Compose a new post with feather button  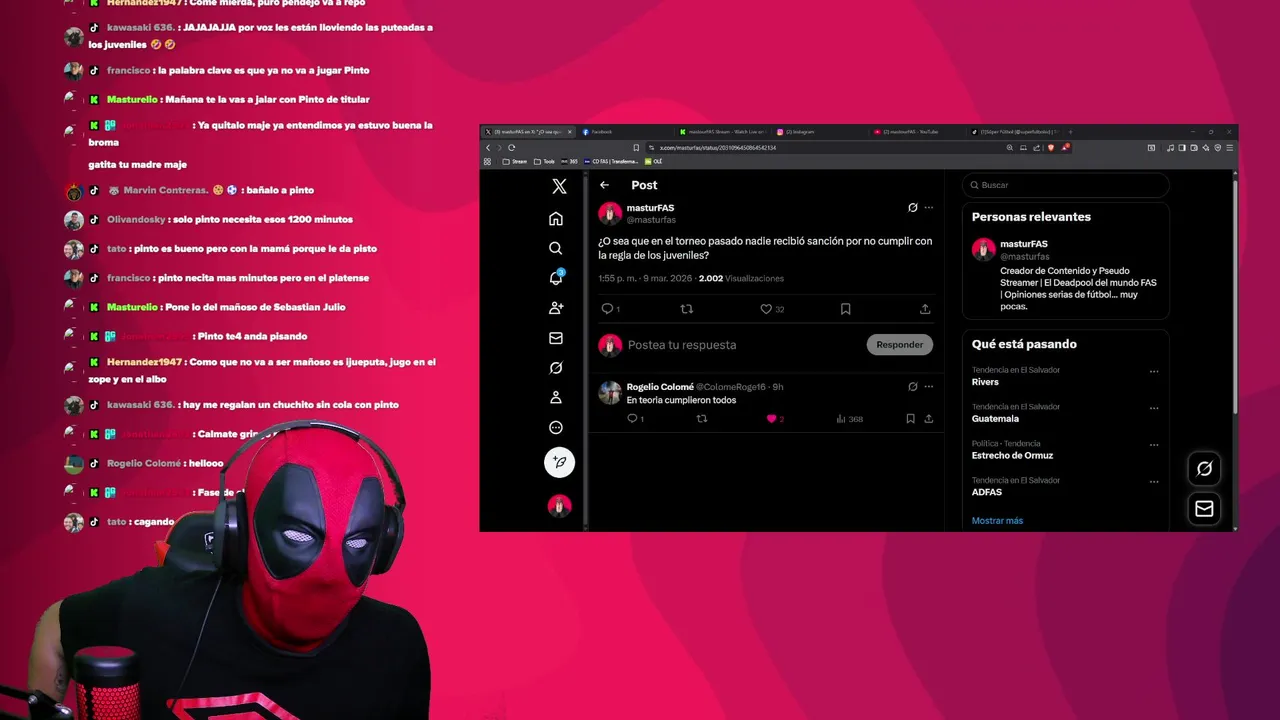pyautogui.click(x=559, y=462)
